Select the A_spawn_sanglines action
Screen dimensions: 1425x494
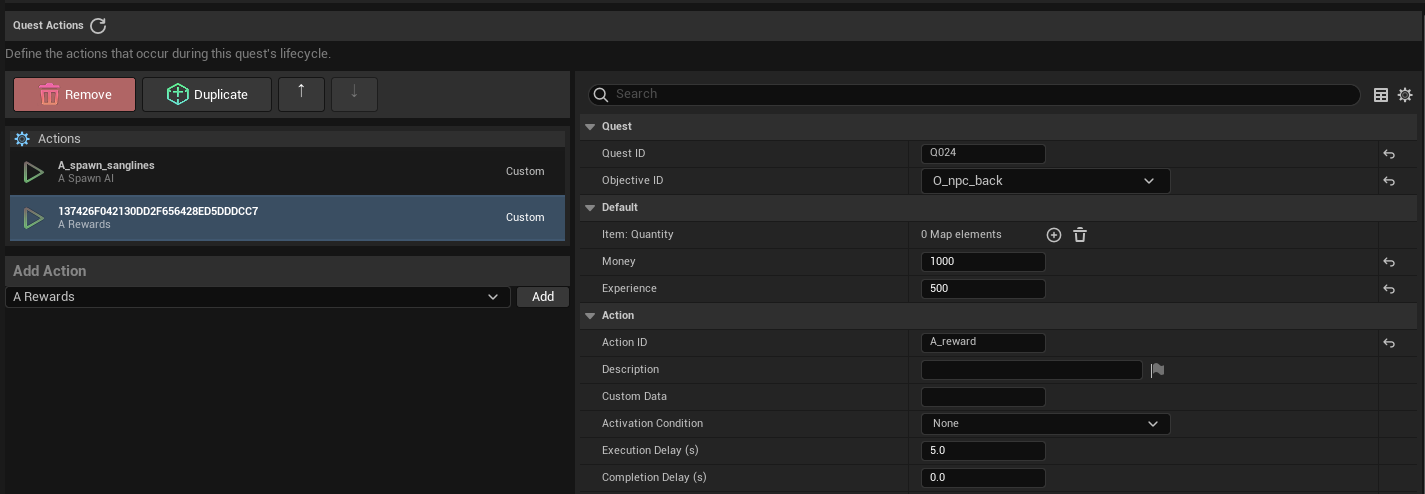tap(287, 172)
